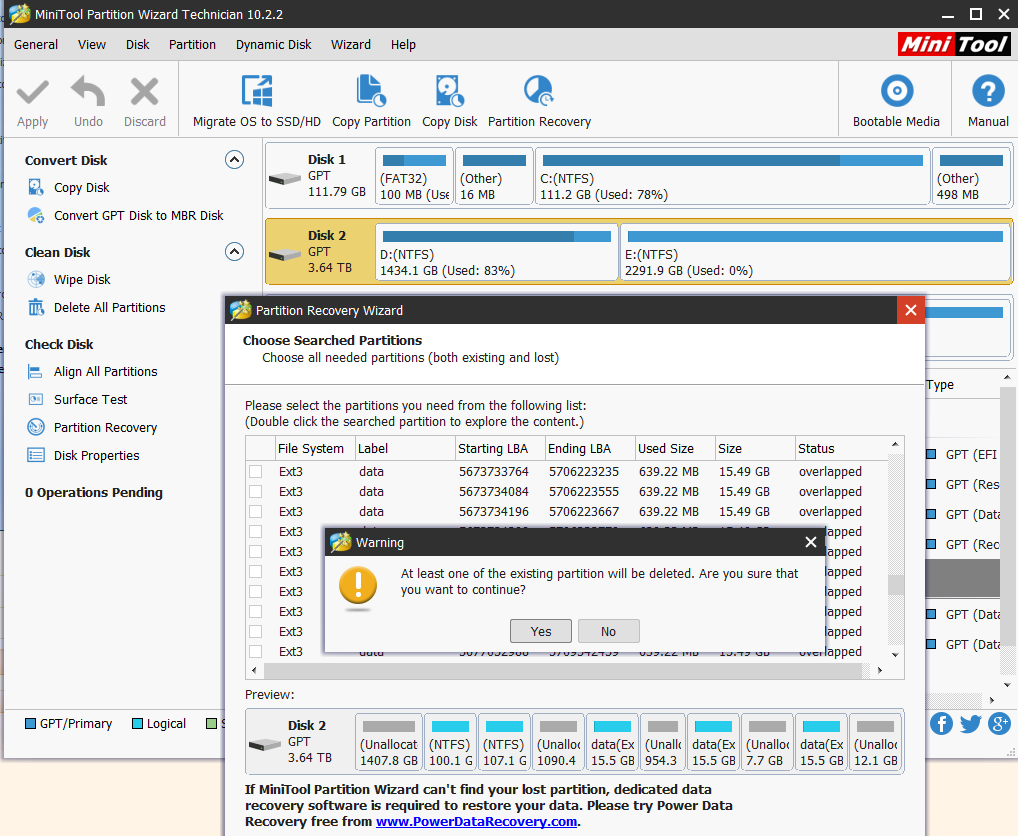Select D:(NTFS) partition on Disk 2
This screenshot has height=836, width=1018.
coord(496,252)
